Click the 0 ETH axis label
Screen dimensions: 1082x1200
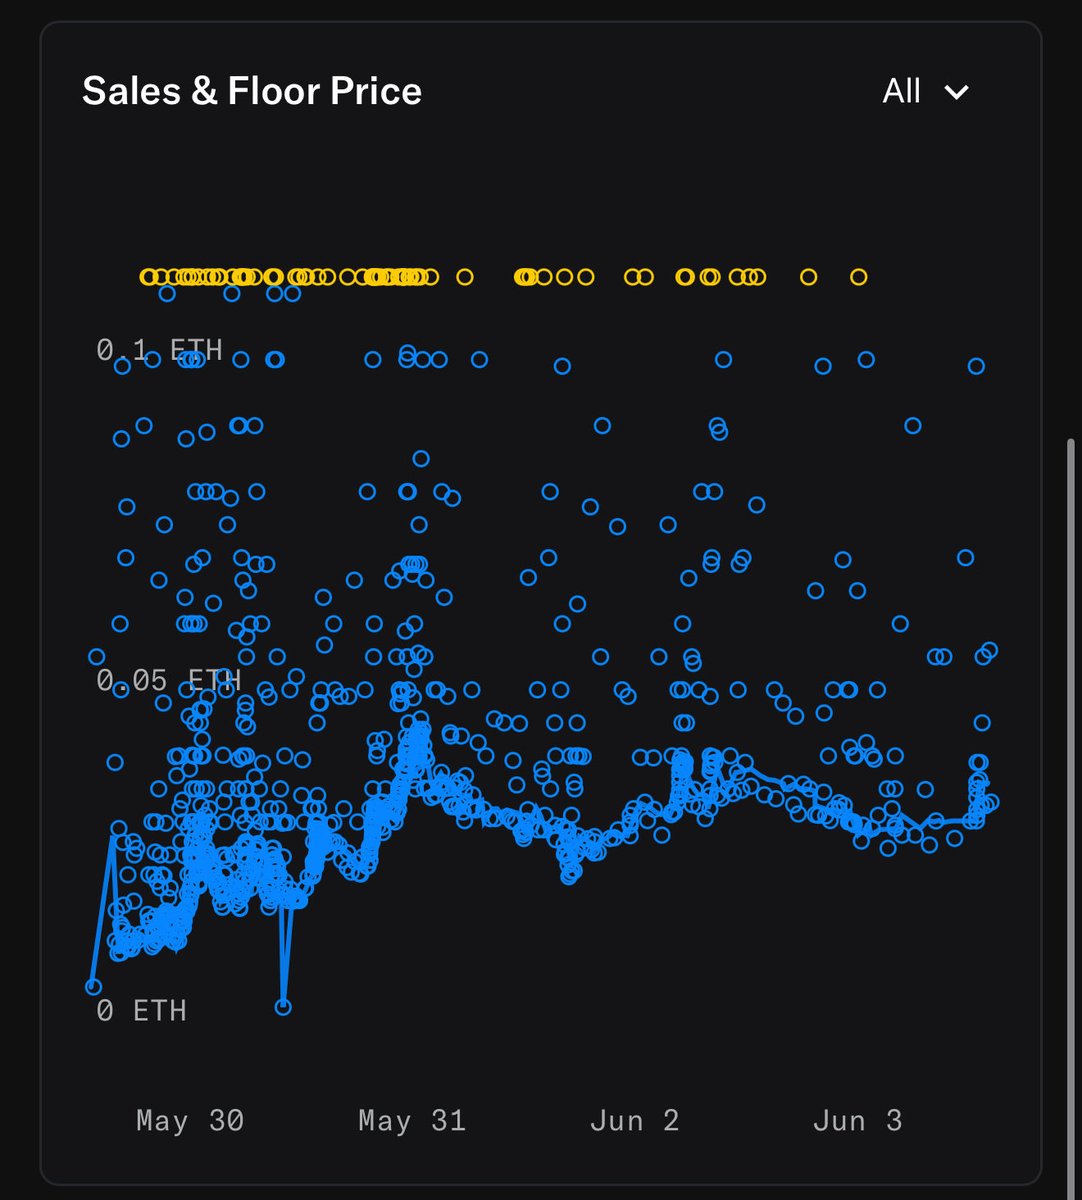(x=141, y=1011)
